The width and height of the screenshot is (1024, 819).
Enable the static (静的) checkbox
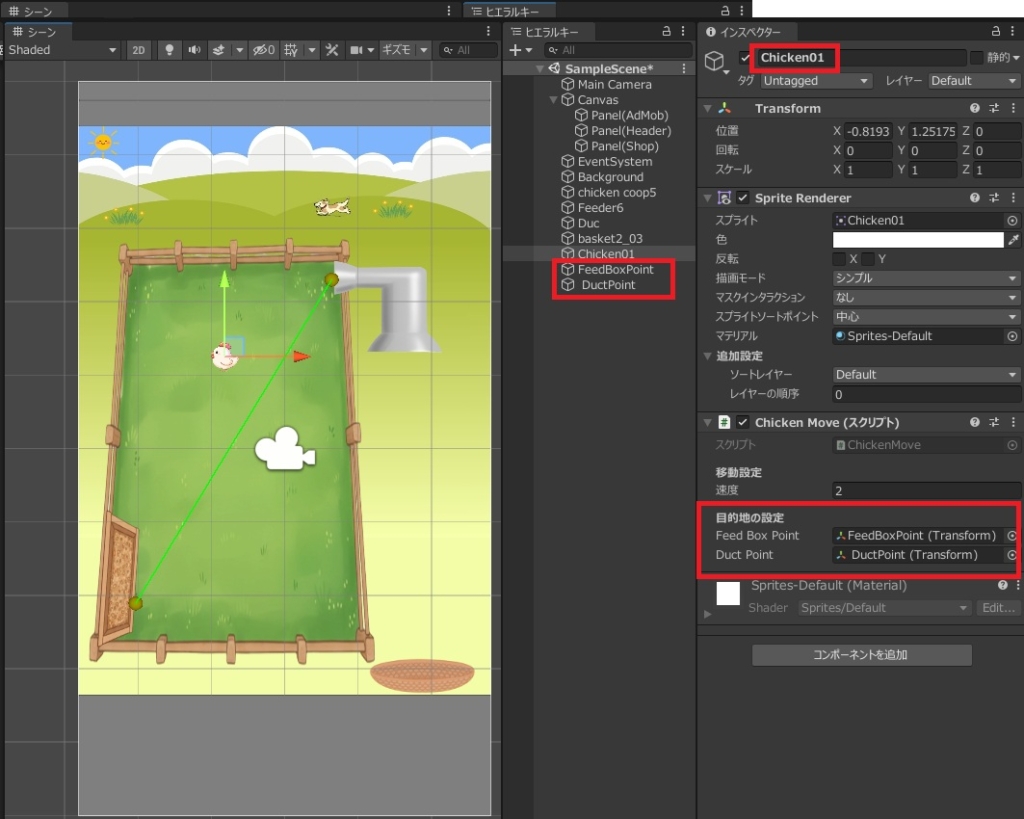tap(977, 58)
